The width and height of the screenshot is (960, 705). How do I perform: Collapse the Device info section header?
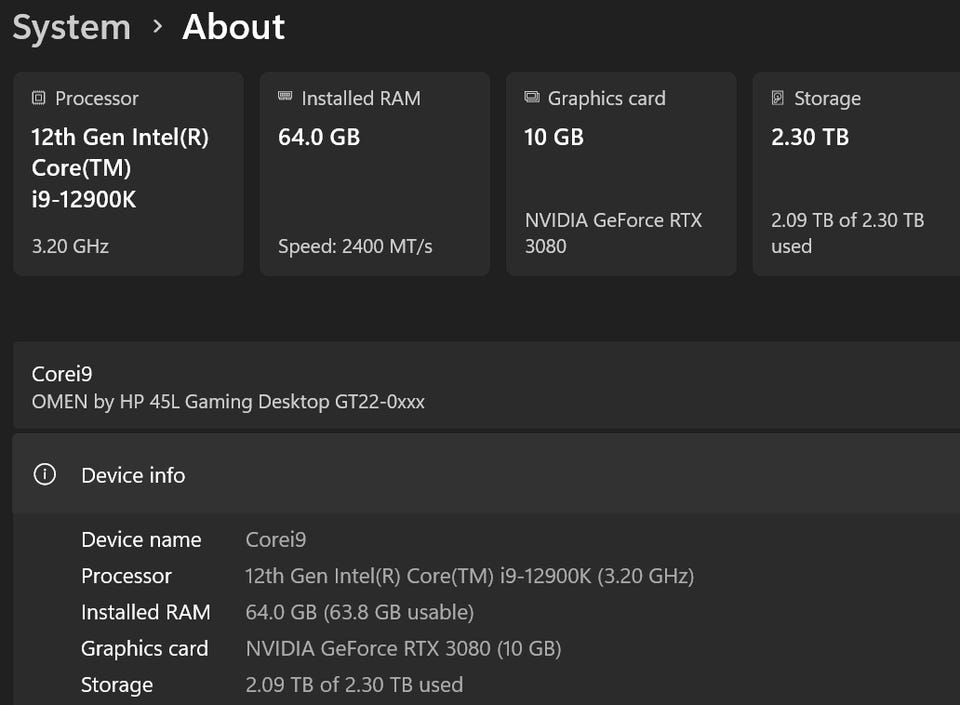486,474
